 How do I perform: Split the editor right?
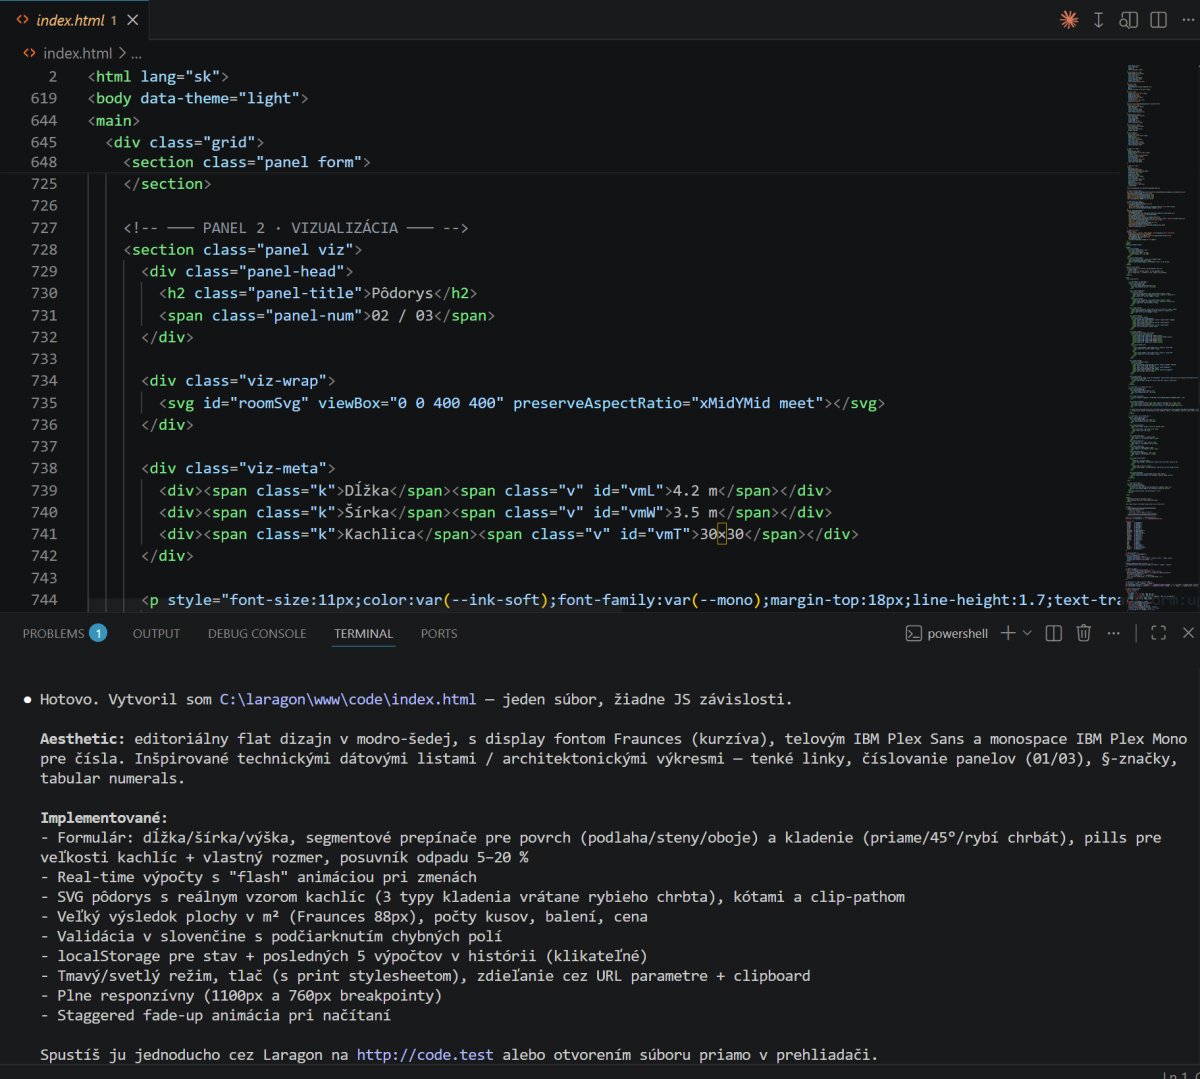tap(1158, 20)
